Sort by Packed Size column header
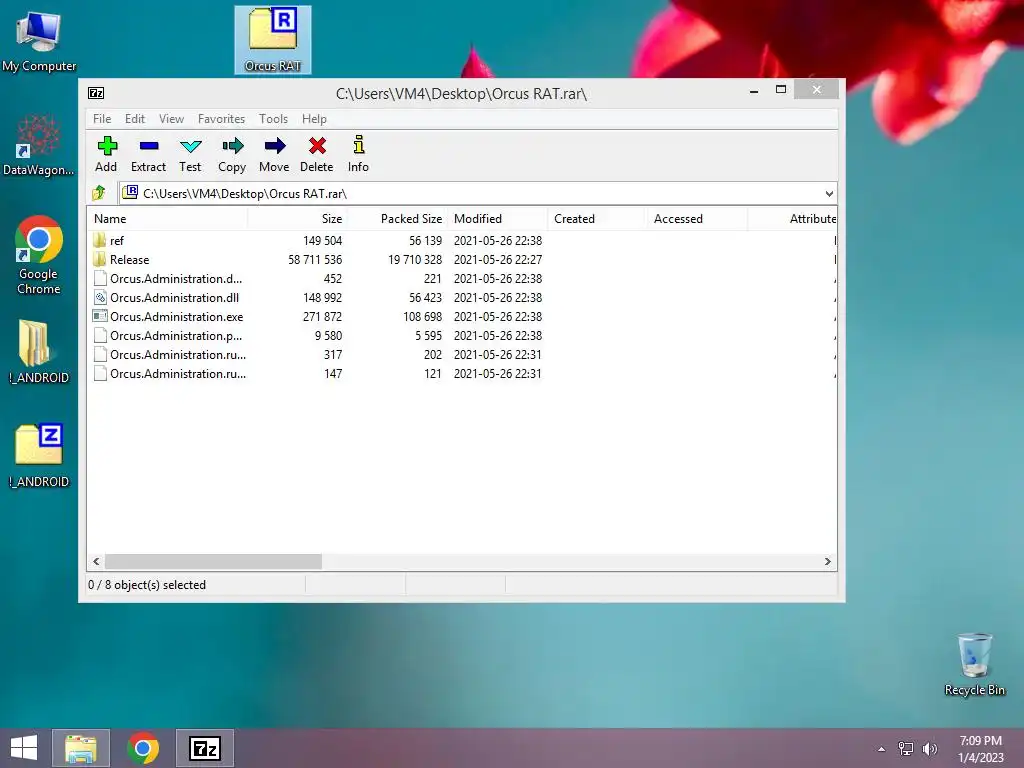 click(398, 219)
